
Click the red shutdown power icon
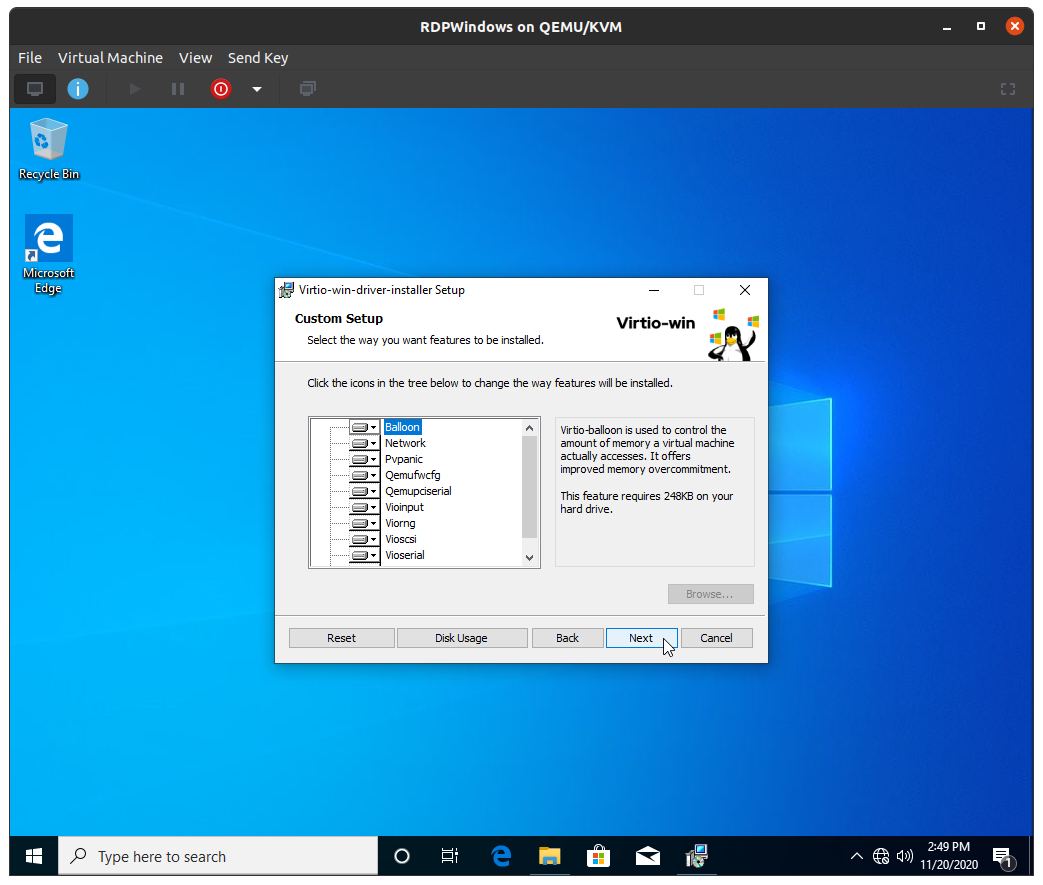click(x=221, y=89)
